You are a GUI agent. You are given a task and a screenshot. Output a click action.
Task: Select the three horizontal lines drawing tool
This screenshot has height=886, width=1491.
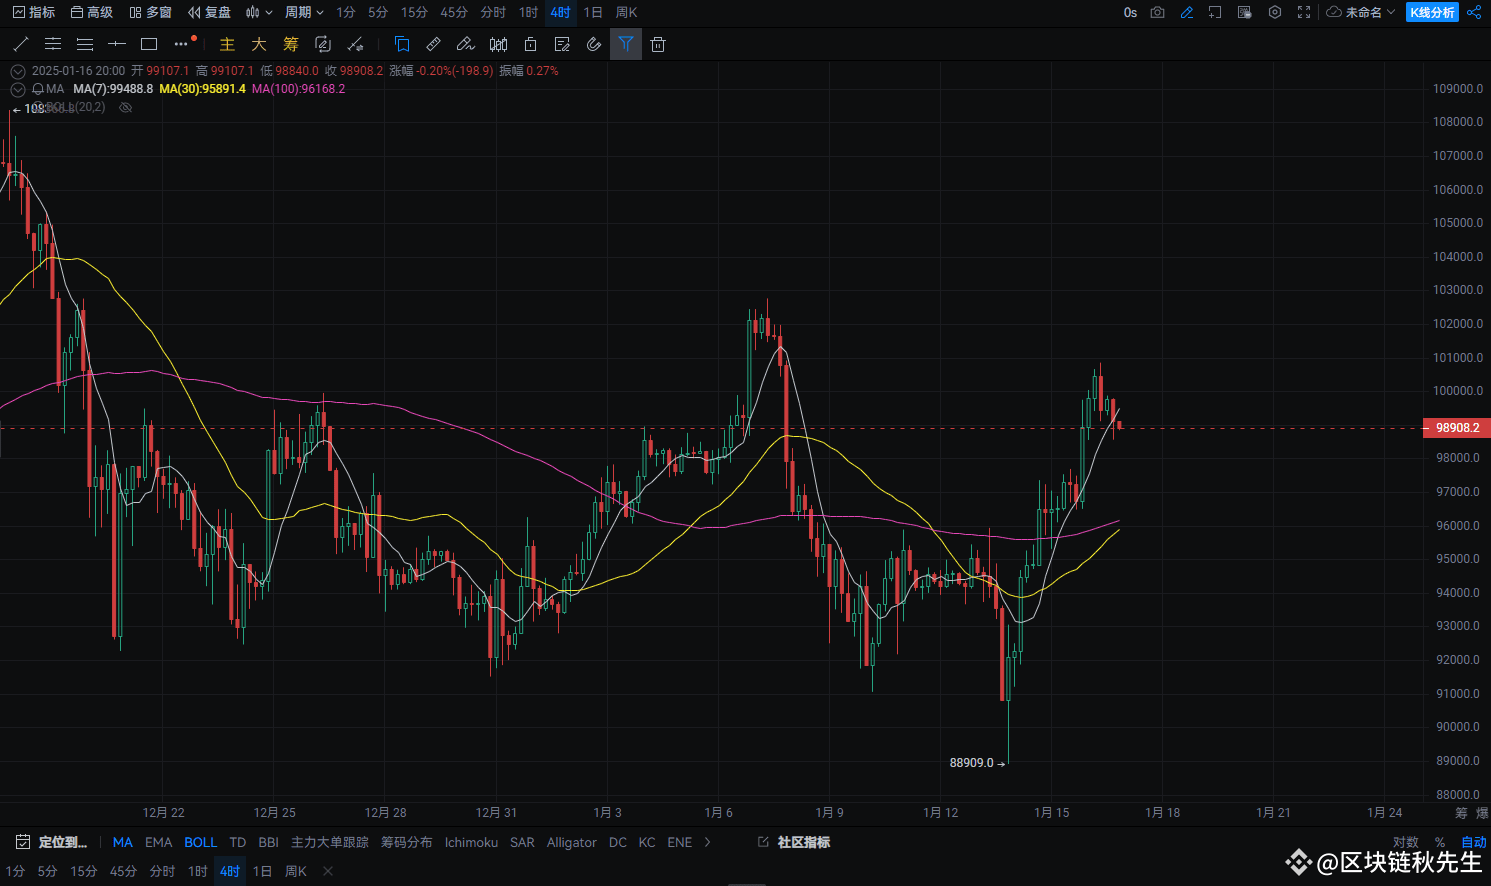pos(85,44)
